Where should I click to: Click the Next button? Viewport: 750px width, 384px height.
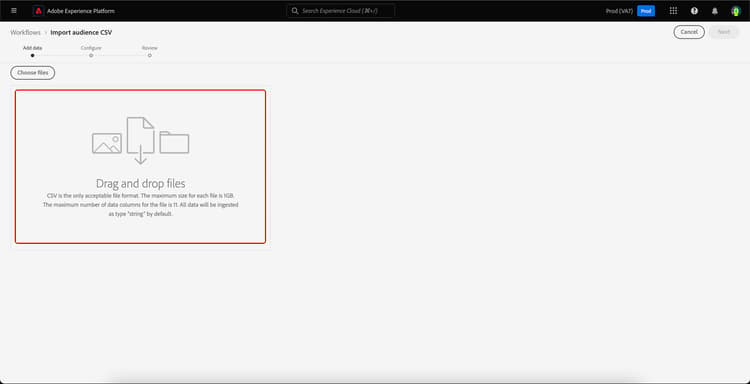[724, 32]
